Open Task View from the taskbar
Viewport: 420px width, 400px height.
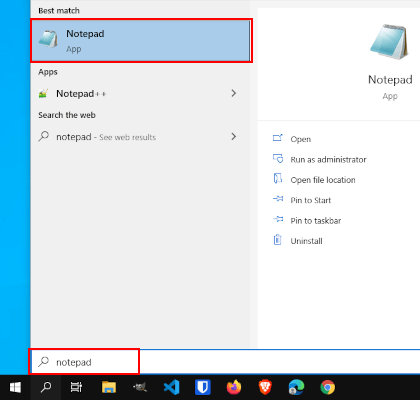[x=76, y=387]
